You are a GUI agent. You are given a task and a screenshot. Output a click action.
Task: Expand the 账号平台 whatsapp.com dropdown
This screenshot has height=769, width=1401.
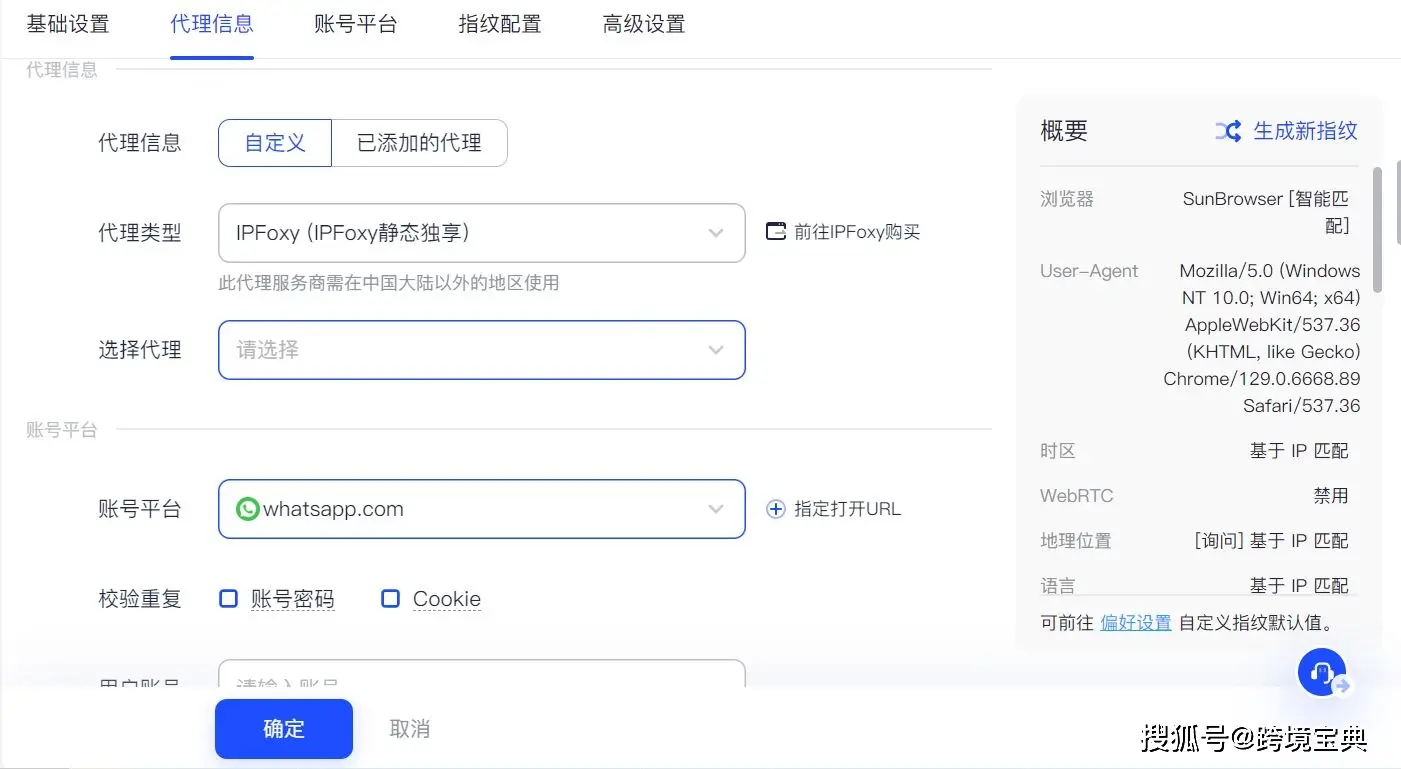click(x=481, y=509)
